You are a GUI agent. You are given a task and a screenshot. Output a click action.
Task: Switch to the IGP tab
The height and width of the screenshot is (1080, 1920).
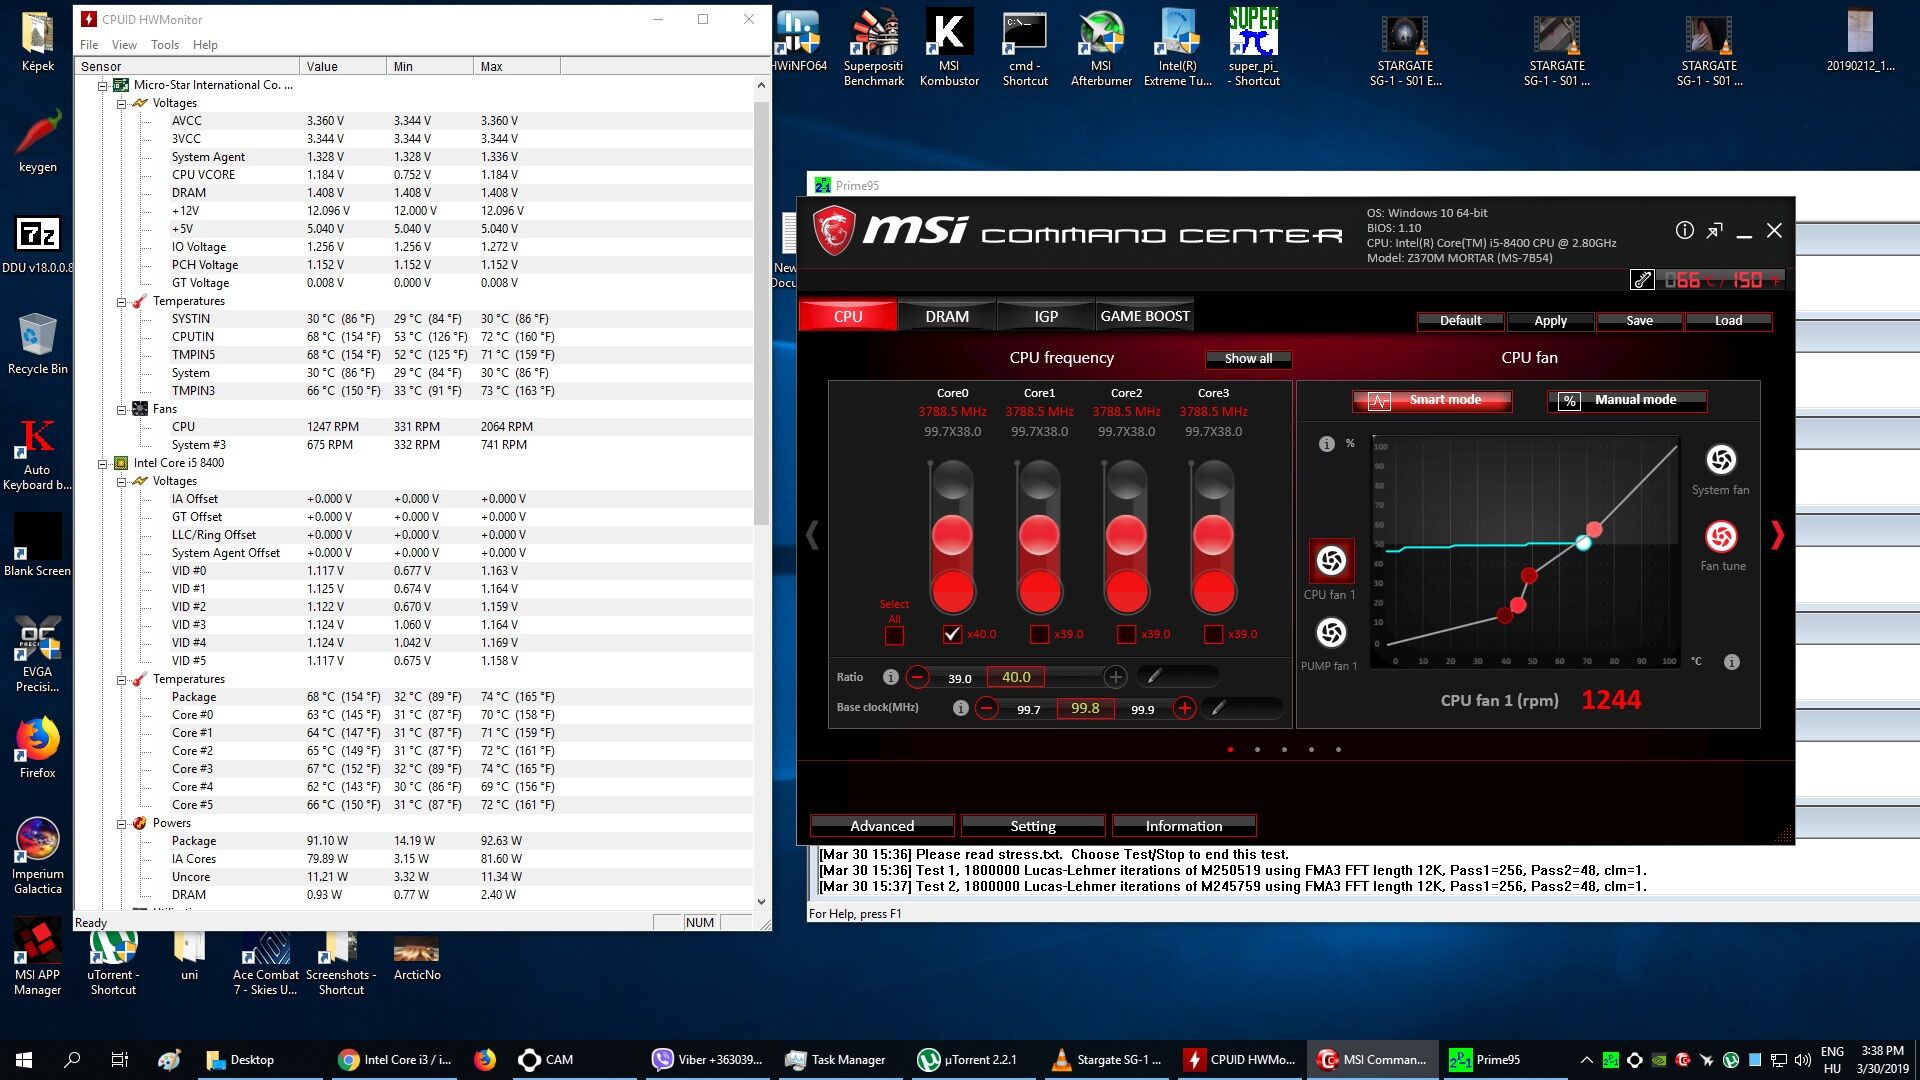(1046, 316)
